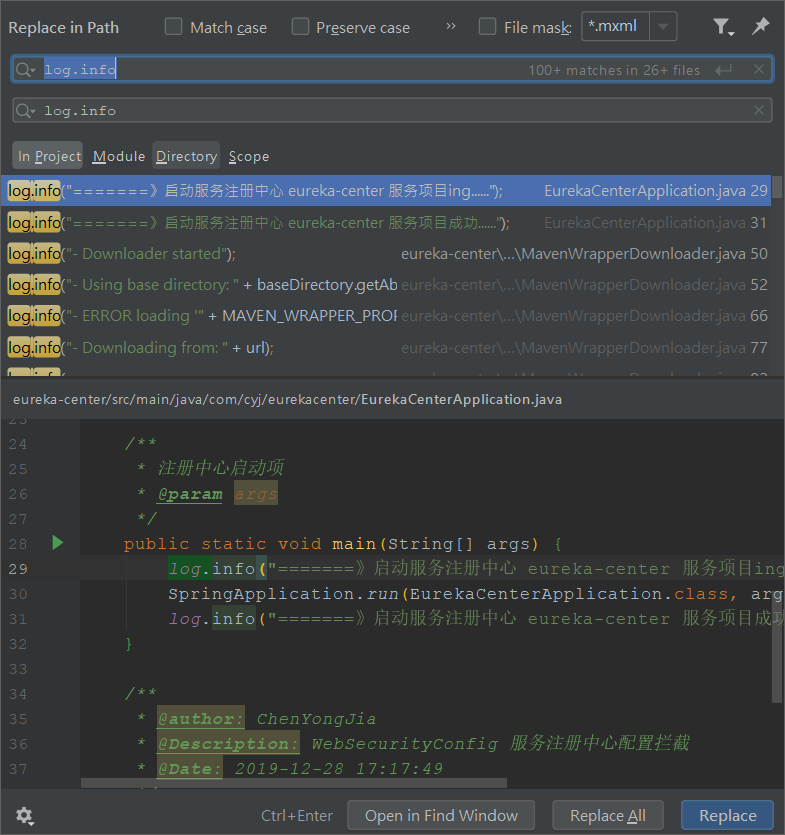This screenshot has height=835, width=785.
Task: Select the ERROR loading result row
Action: pyautogui.click(x=386, y=316)
